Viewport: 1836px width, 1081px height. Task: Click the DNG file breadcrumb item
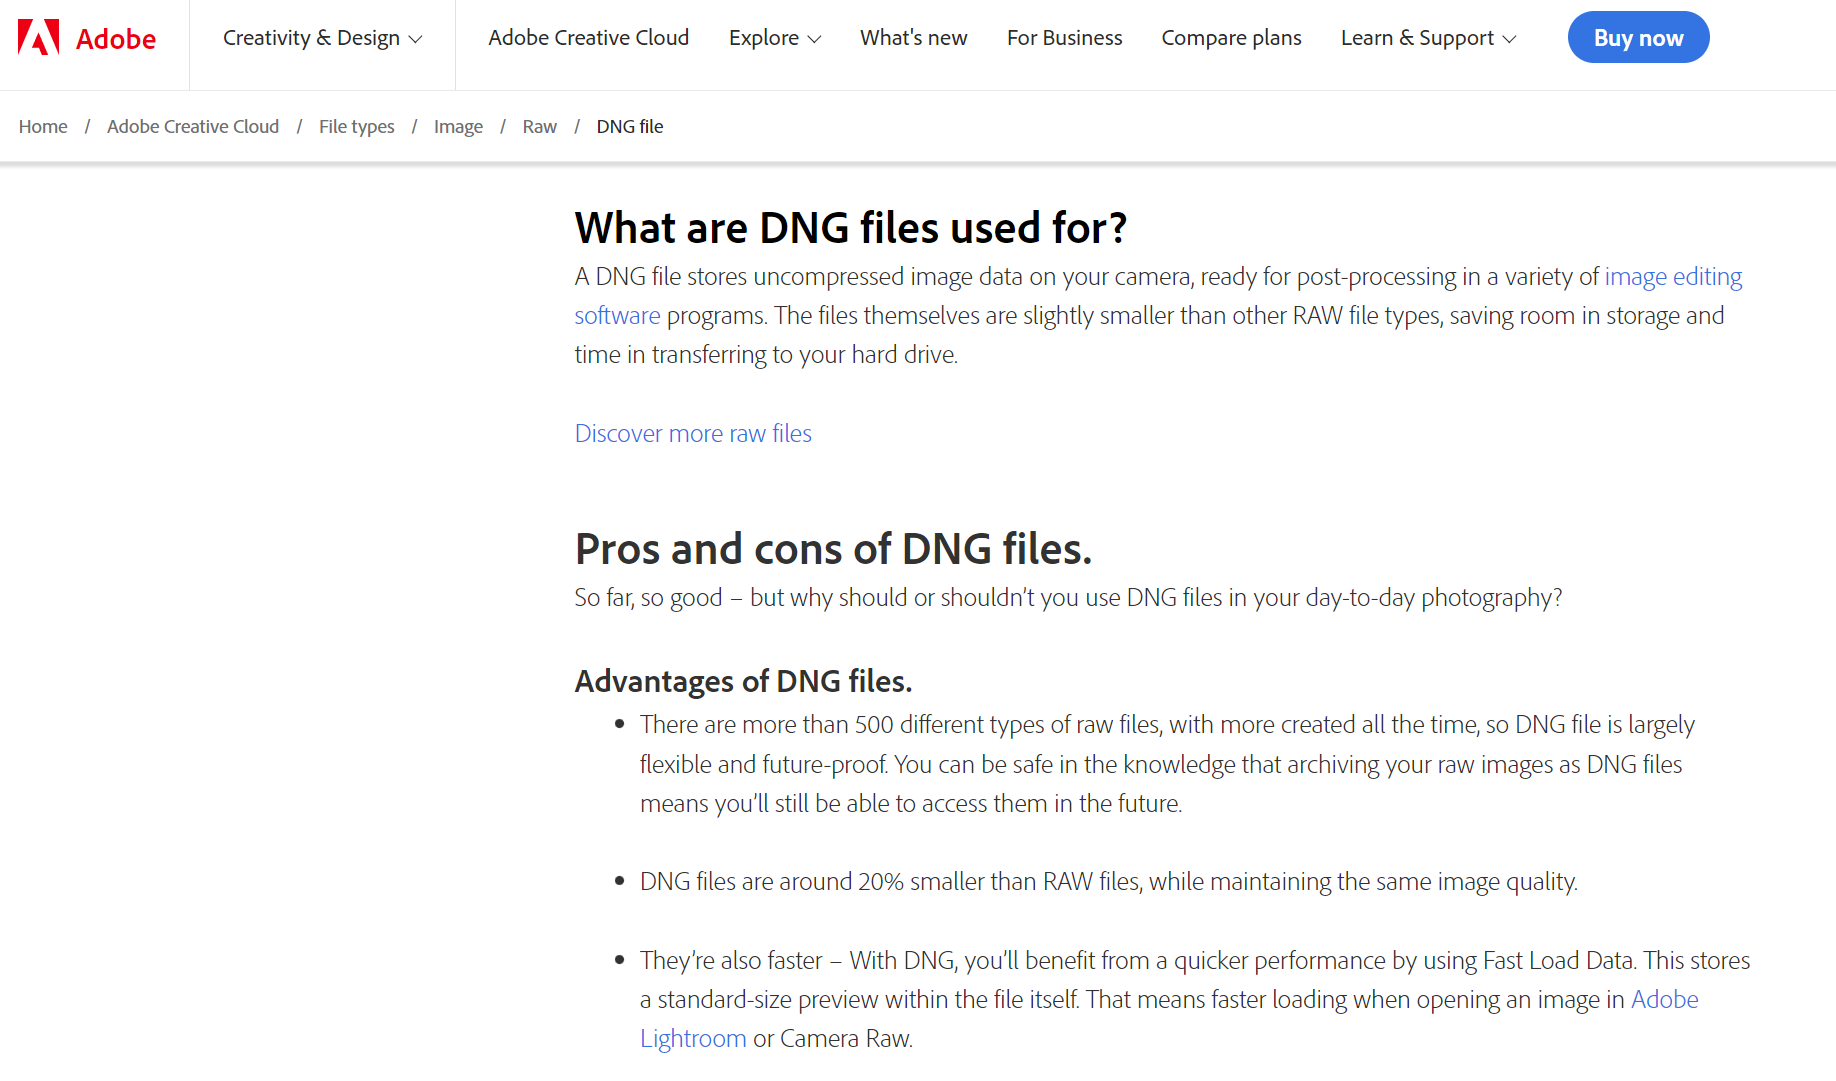[x=629, y=126]
